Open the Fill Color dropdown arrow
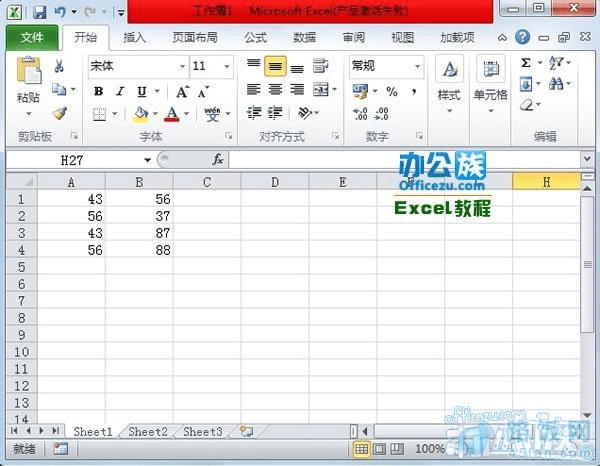This screenshot has width=600, height=466. point(155,114)
